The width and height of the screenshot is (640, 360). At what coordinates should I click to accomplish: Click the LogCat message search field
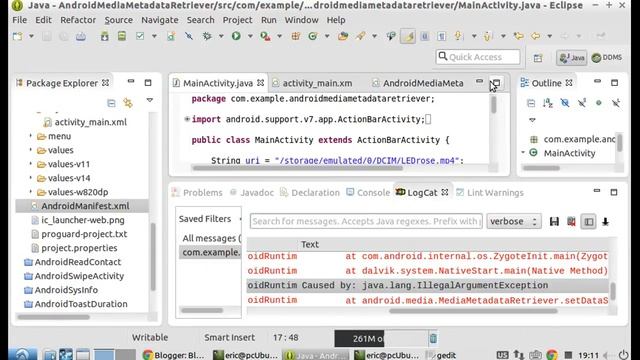pyautogui.click(x=366, y=221)
